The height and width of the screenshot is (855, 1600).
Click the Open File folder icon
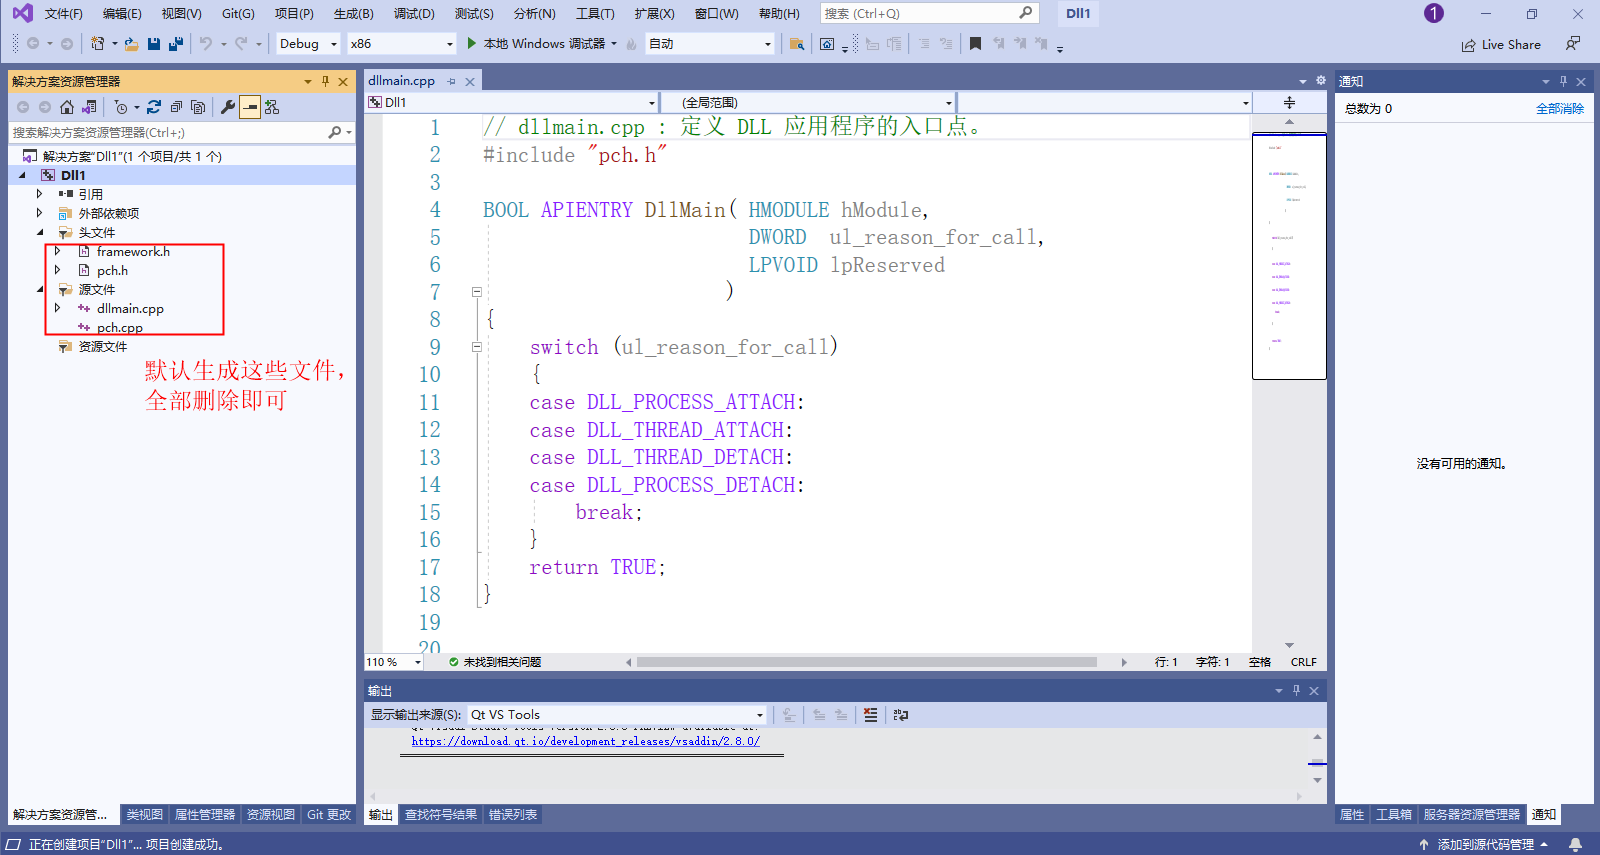point(131,44)
